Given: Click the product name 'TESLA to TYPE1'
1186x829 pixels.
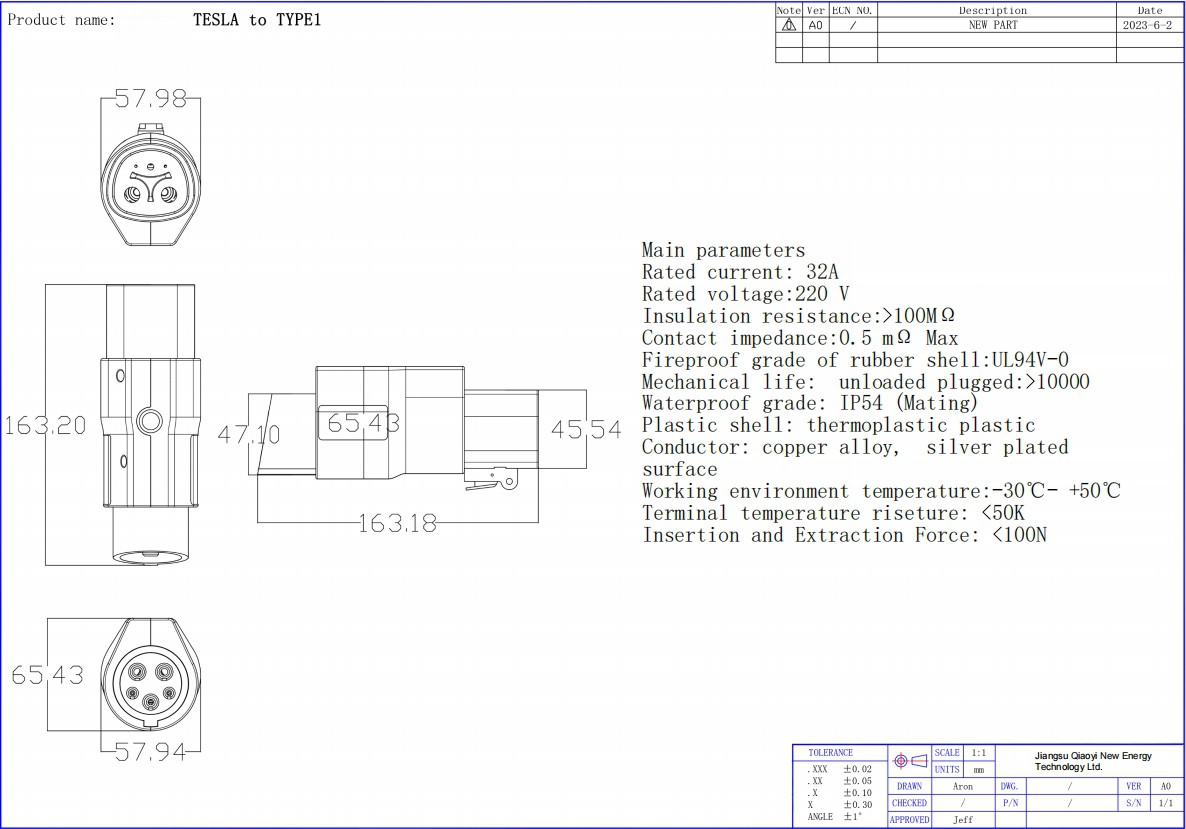Looking at the screenshot, I should point(257,20).
